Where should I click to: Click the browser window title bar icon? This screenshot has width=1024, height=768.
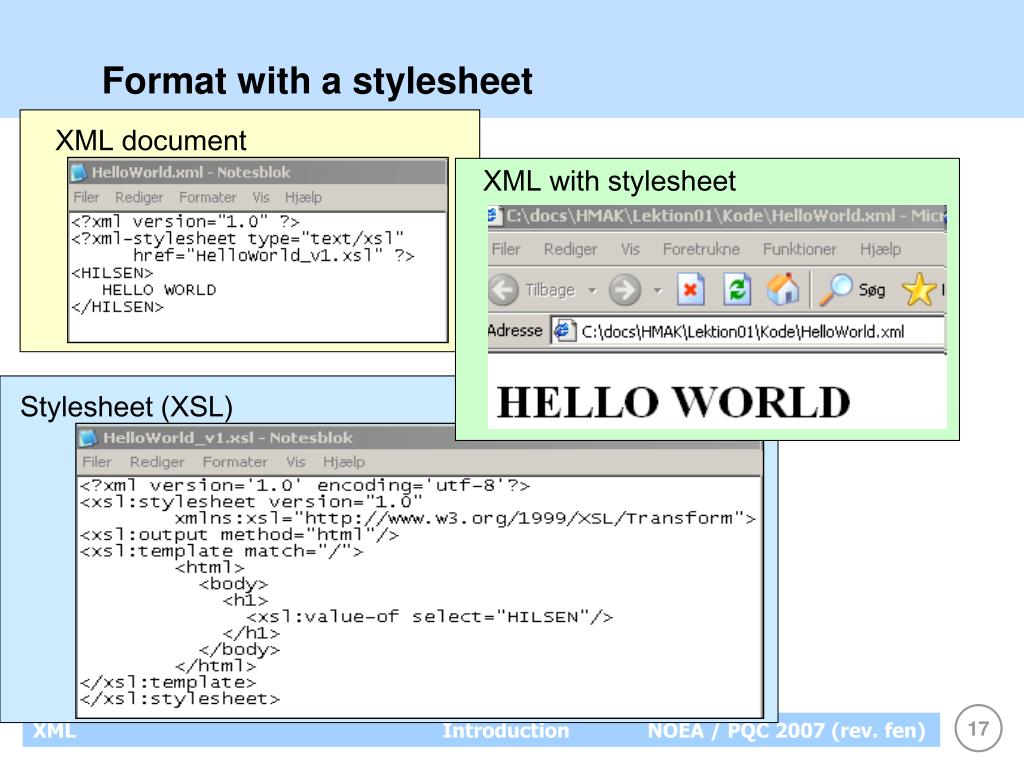pyautogui.click(x=495, y=216)
